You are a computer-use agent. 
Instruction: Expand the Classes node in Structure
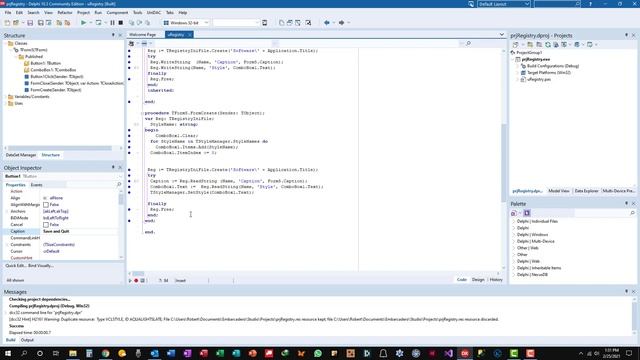[6, 43]
